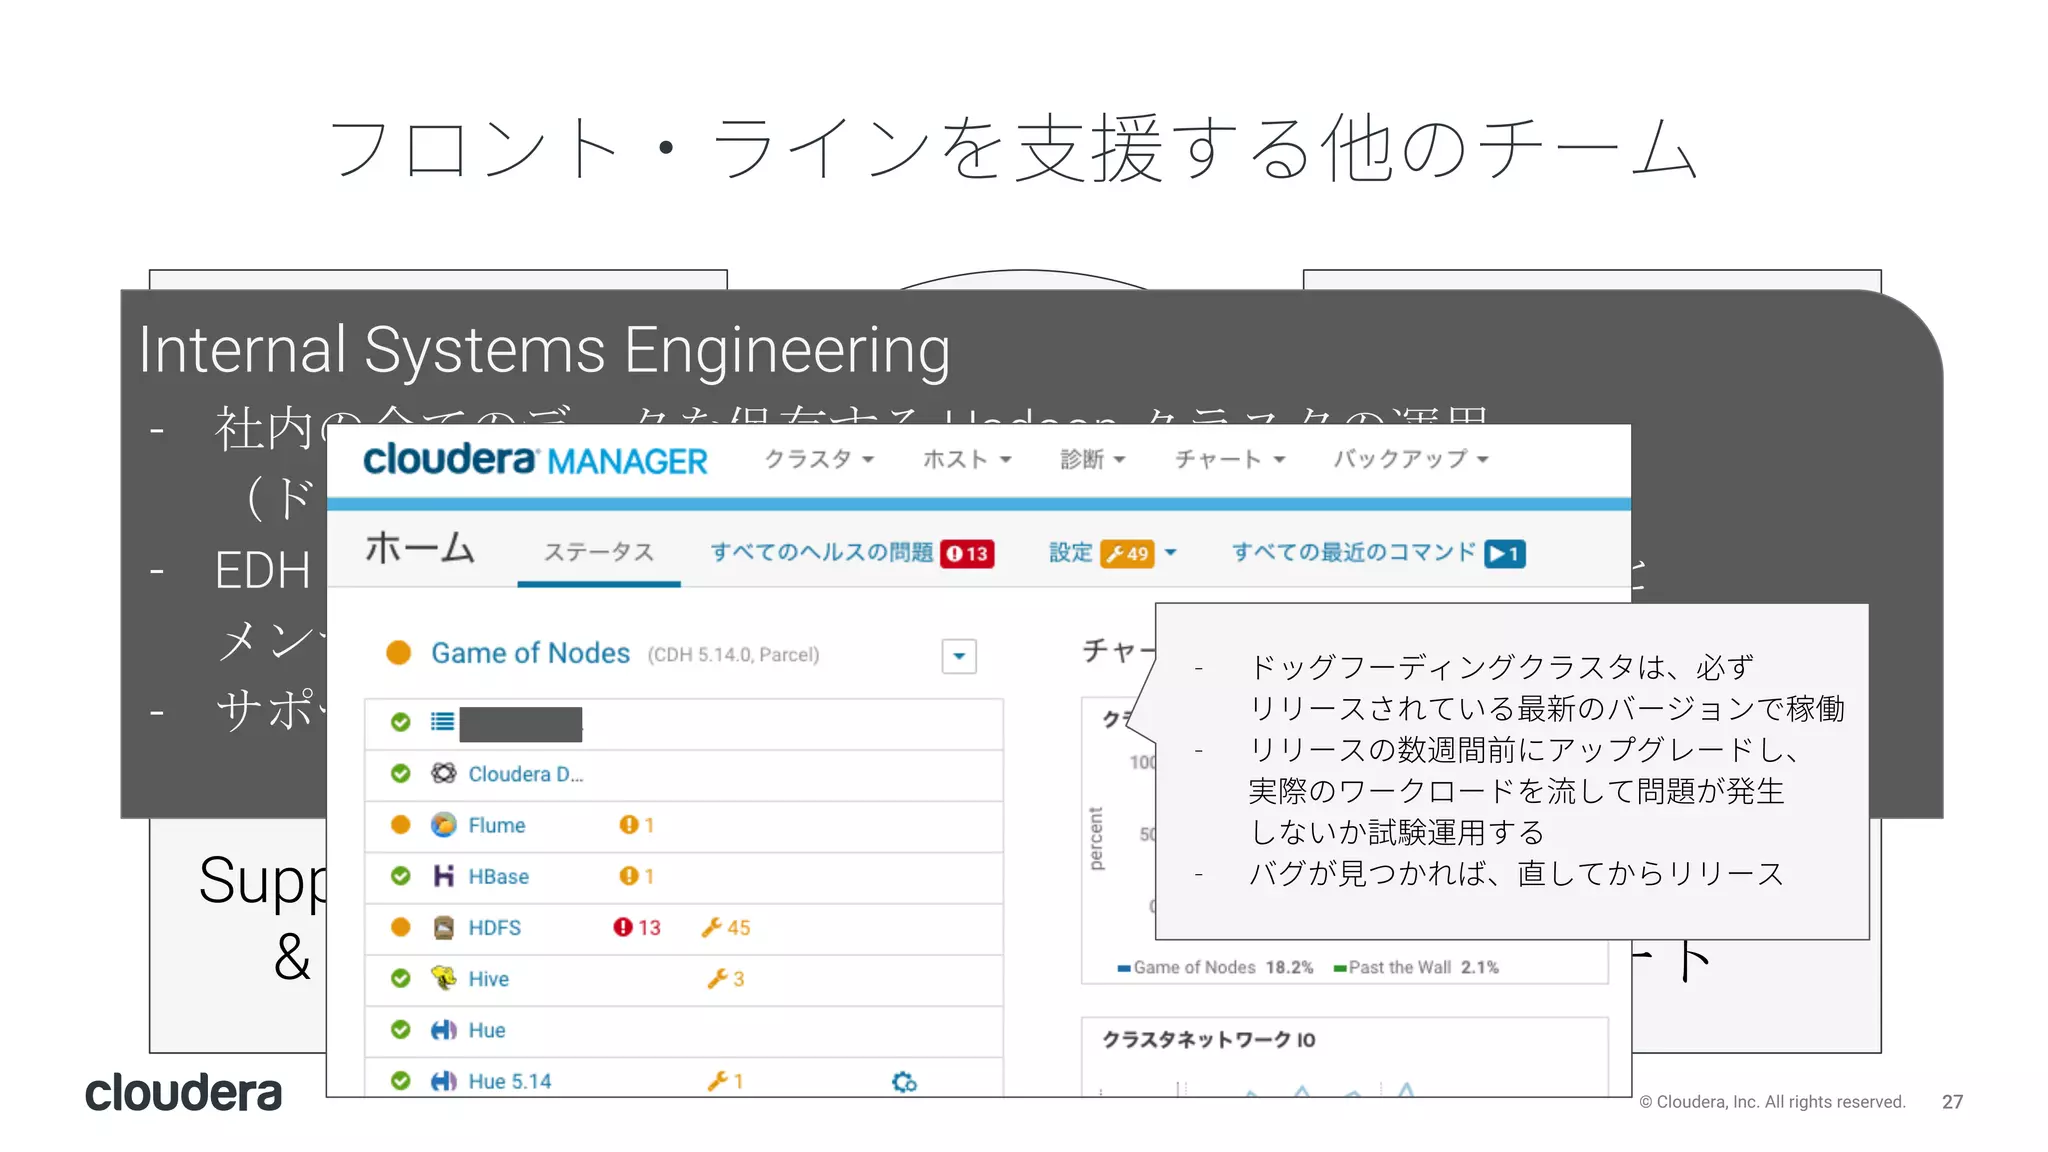Click the Hue 5.14 service icon
Screen dimensions: 2048x1152
coord(444,1081)
